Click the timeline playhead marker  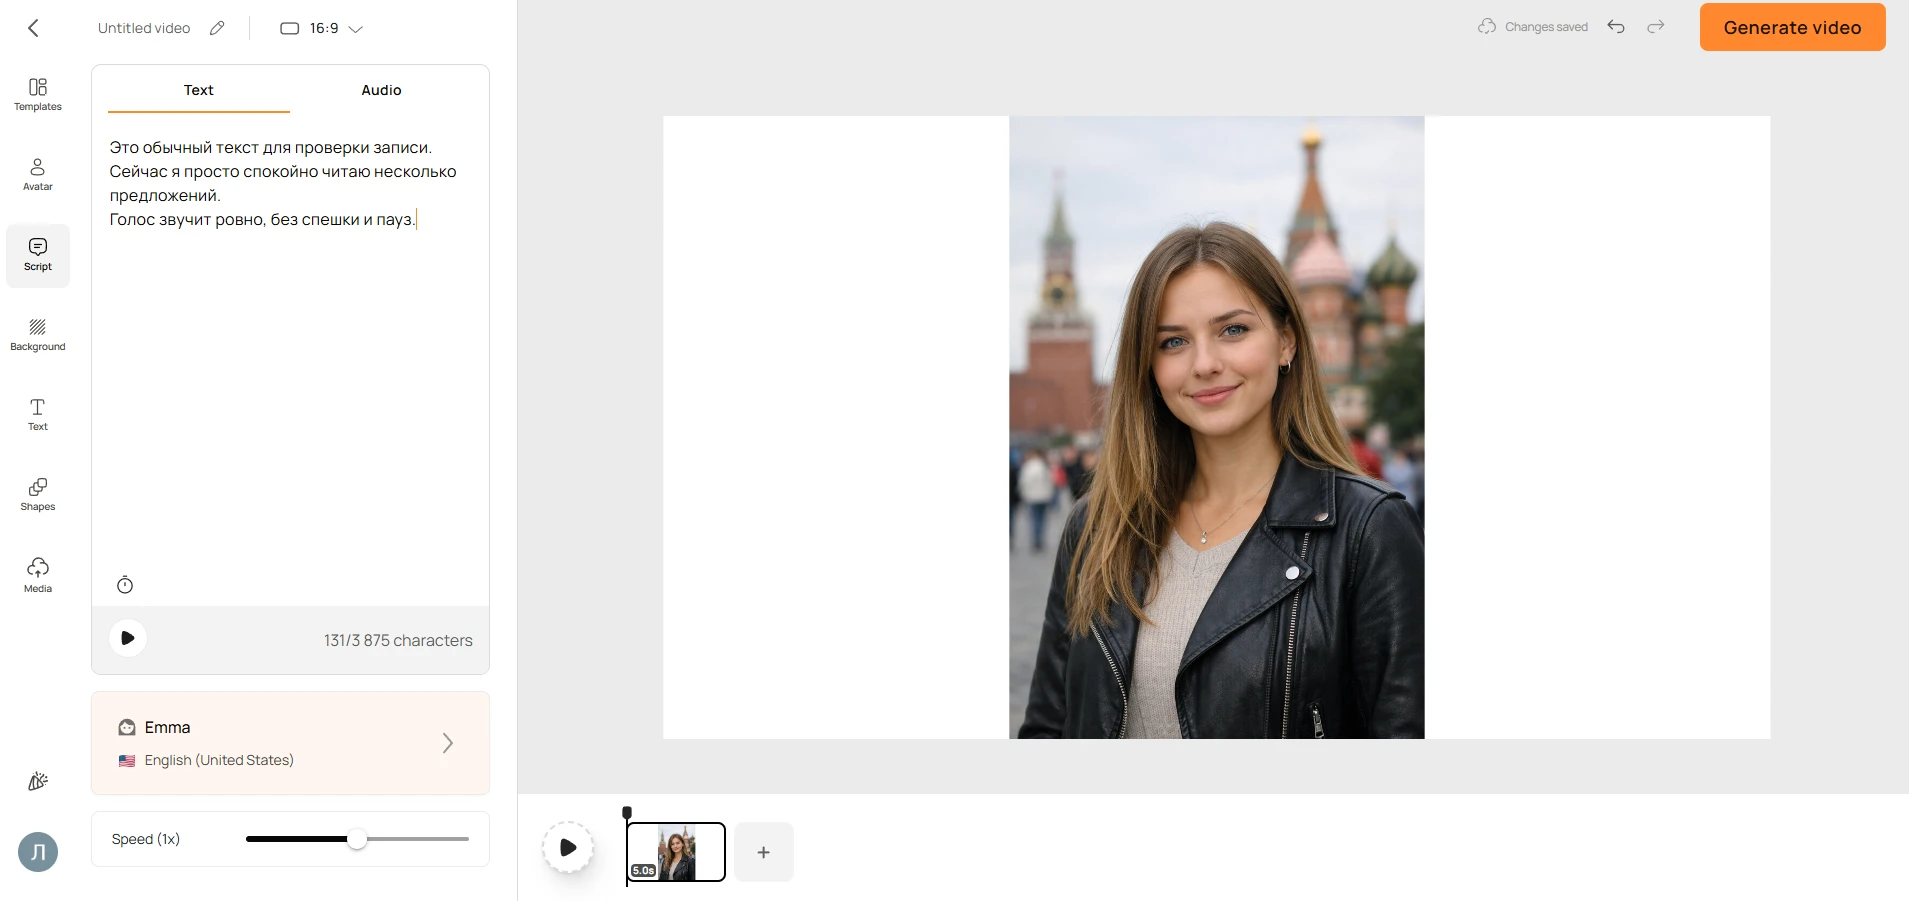point(627,812)
